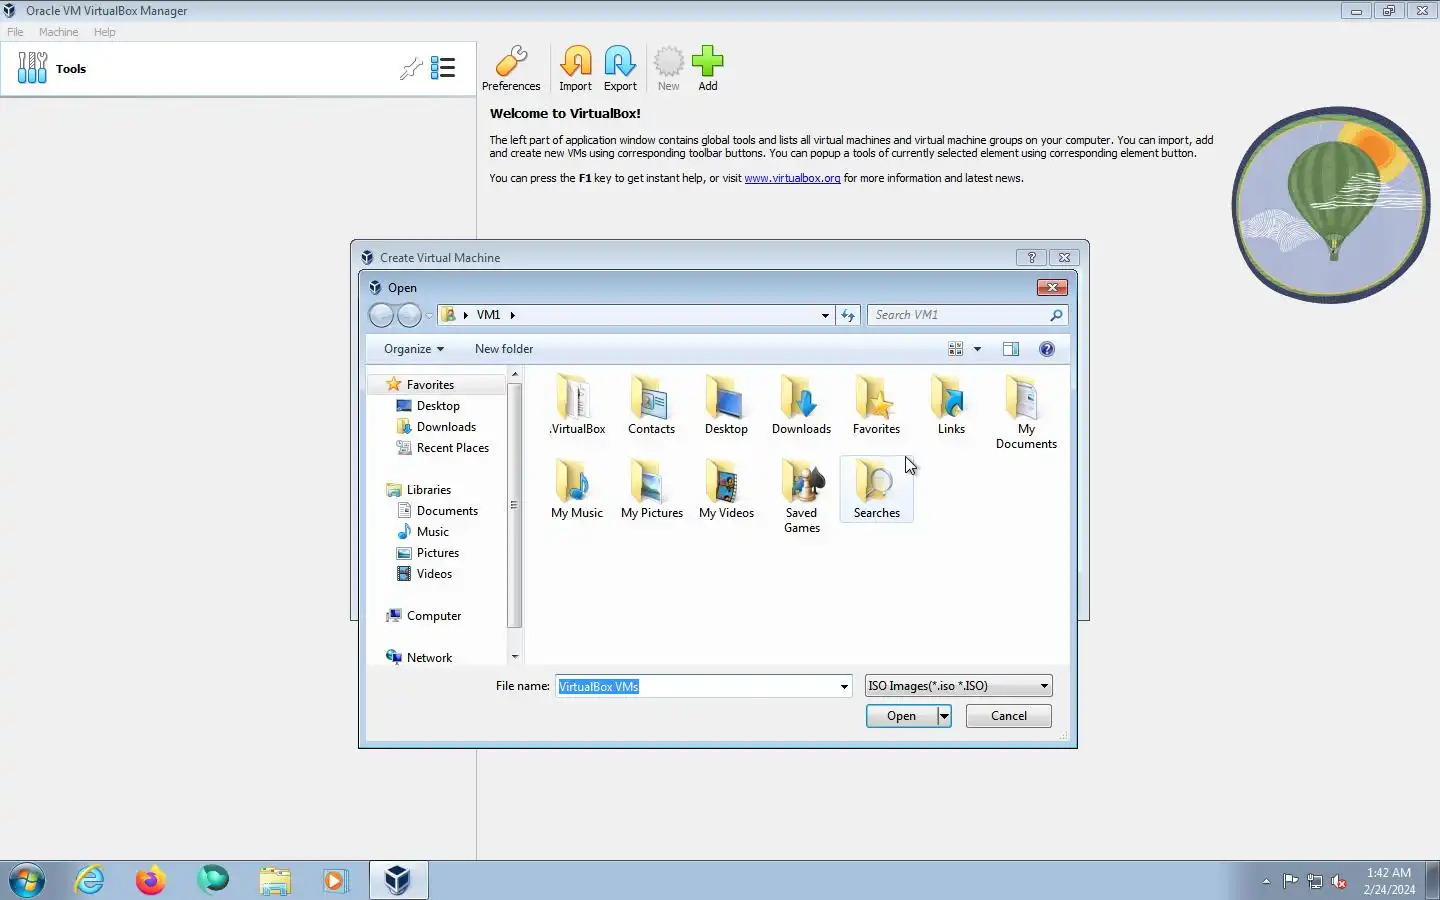Follow the www.virtualbox.org link

coord(792,178)
